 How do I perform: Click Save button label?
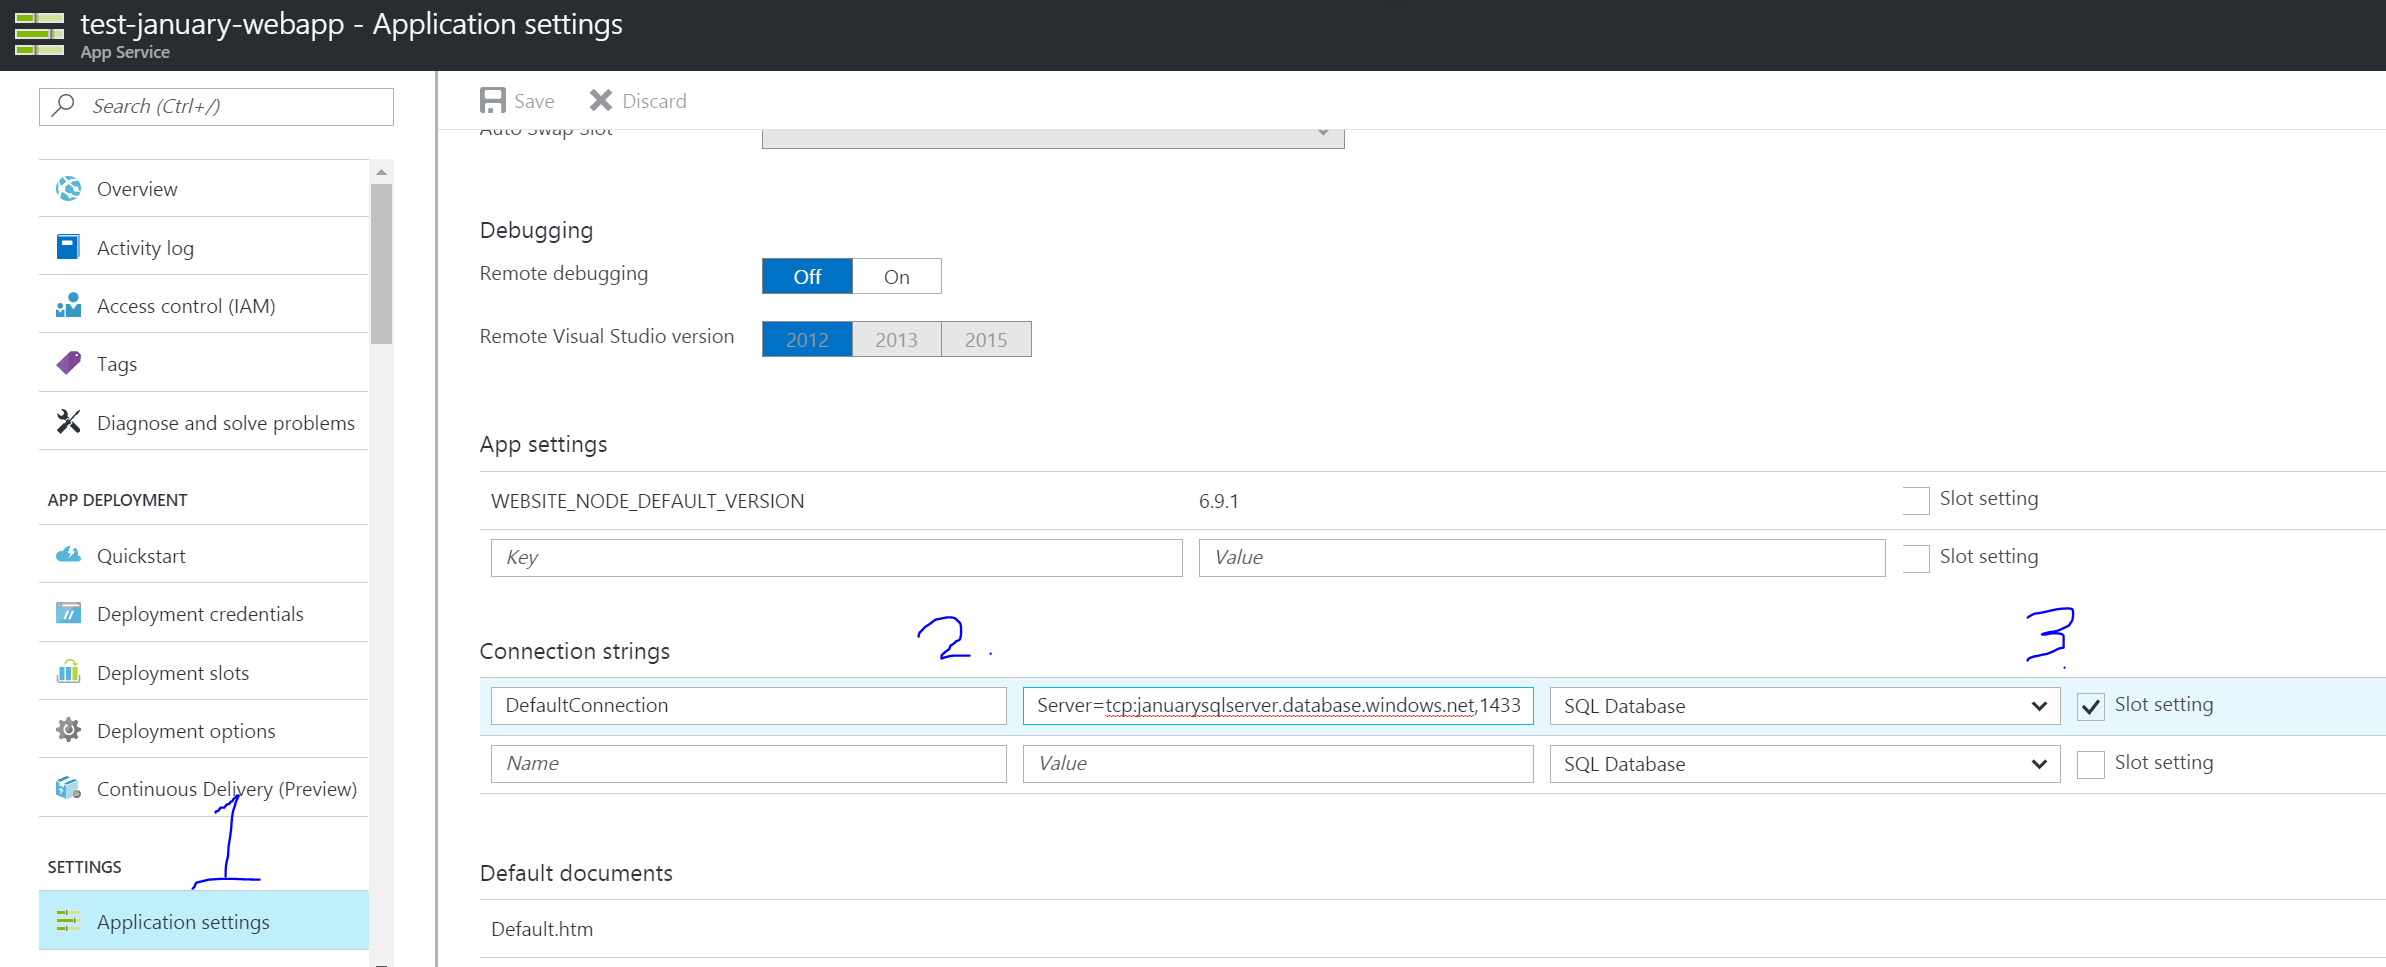(x=534, y=101)
